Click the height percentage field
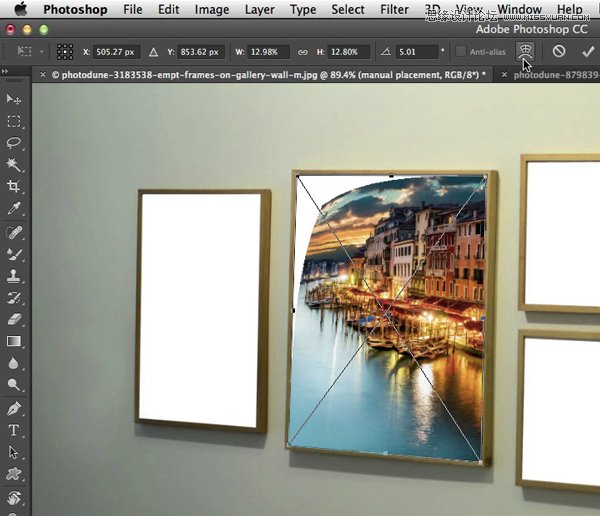 pos(348,52)
